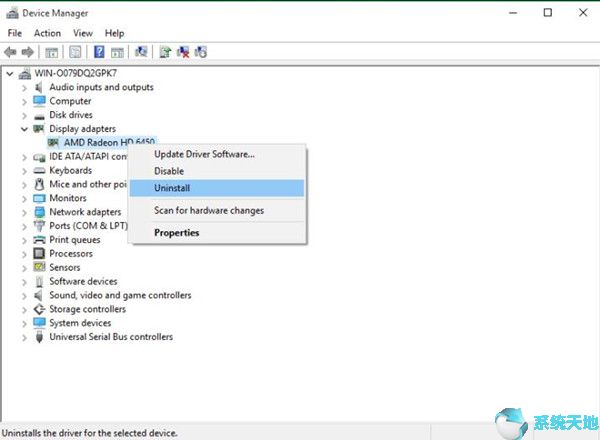600x440 pixels.
Task: Click the Monitors device icon in tree
Action: (39, 198)
